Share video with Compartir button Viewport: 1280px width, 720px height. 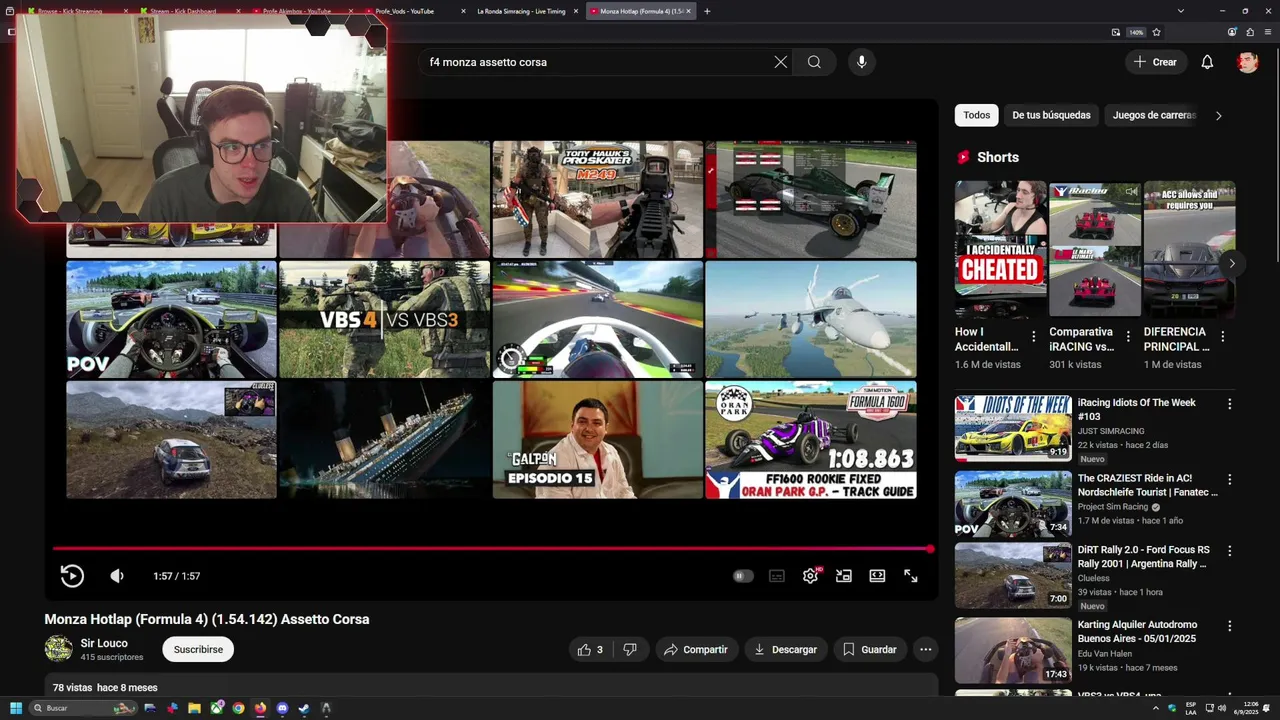click(696, 650)
